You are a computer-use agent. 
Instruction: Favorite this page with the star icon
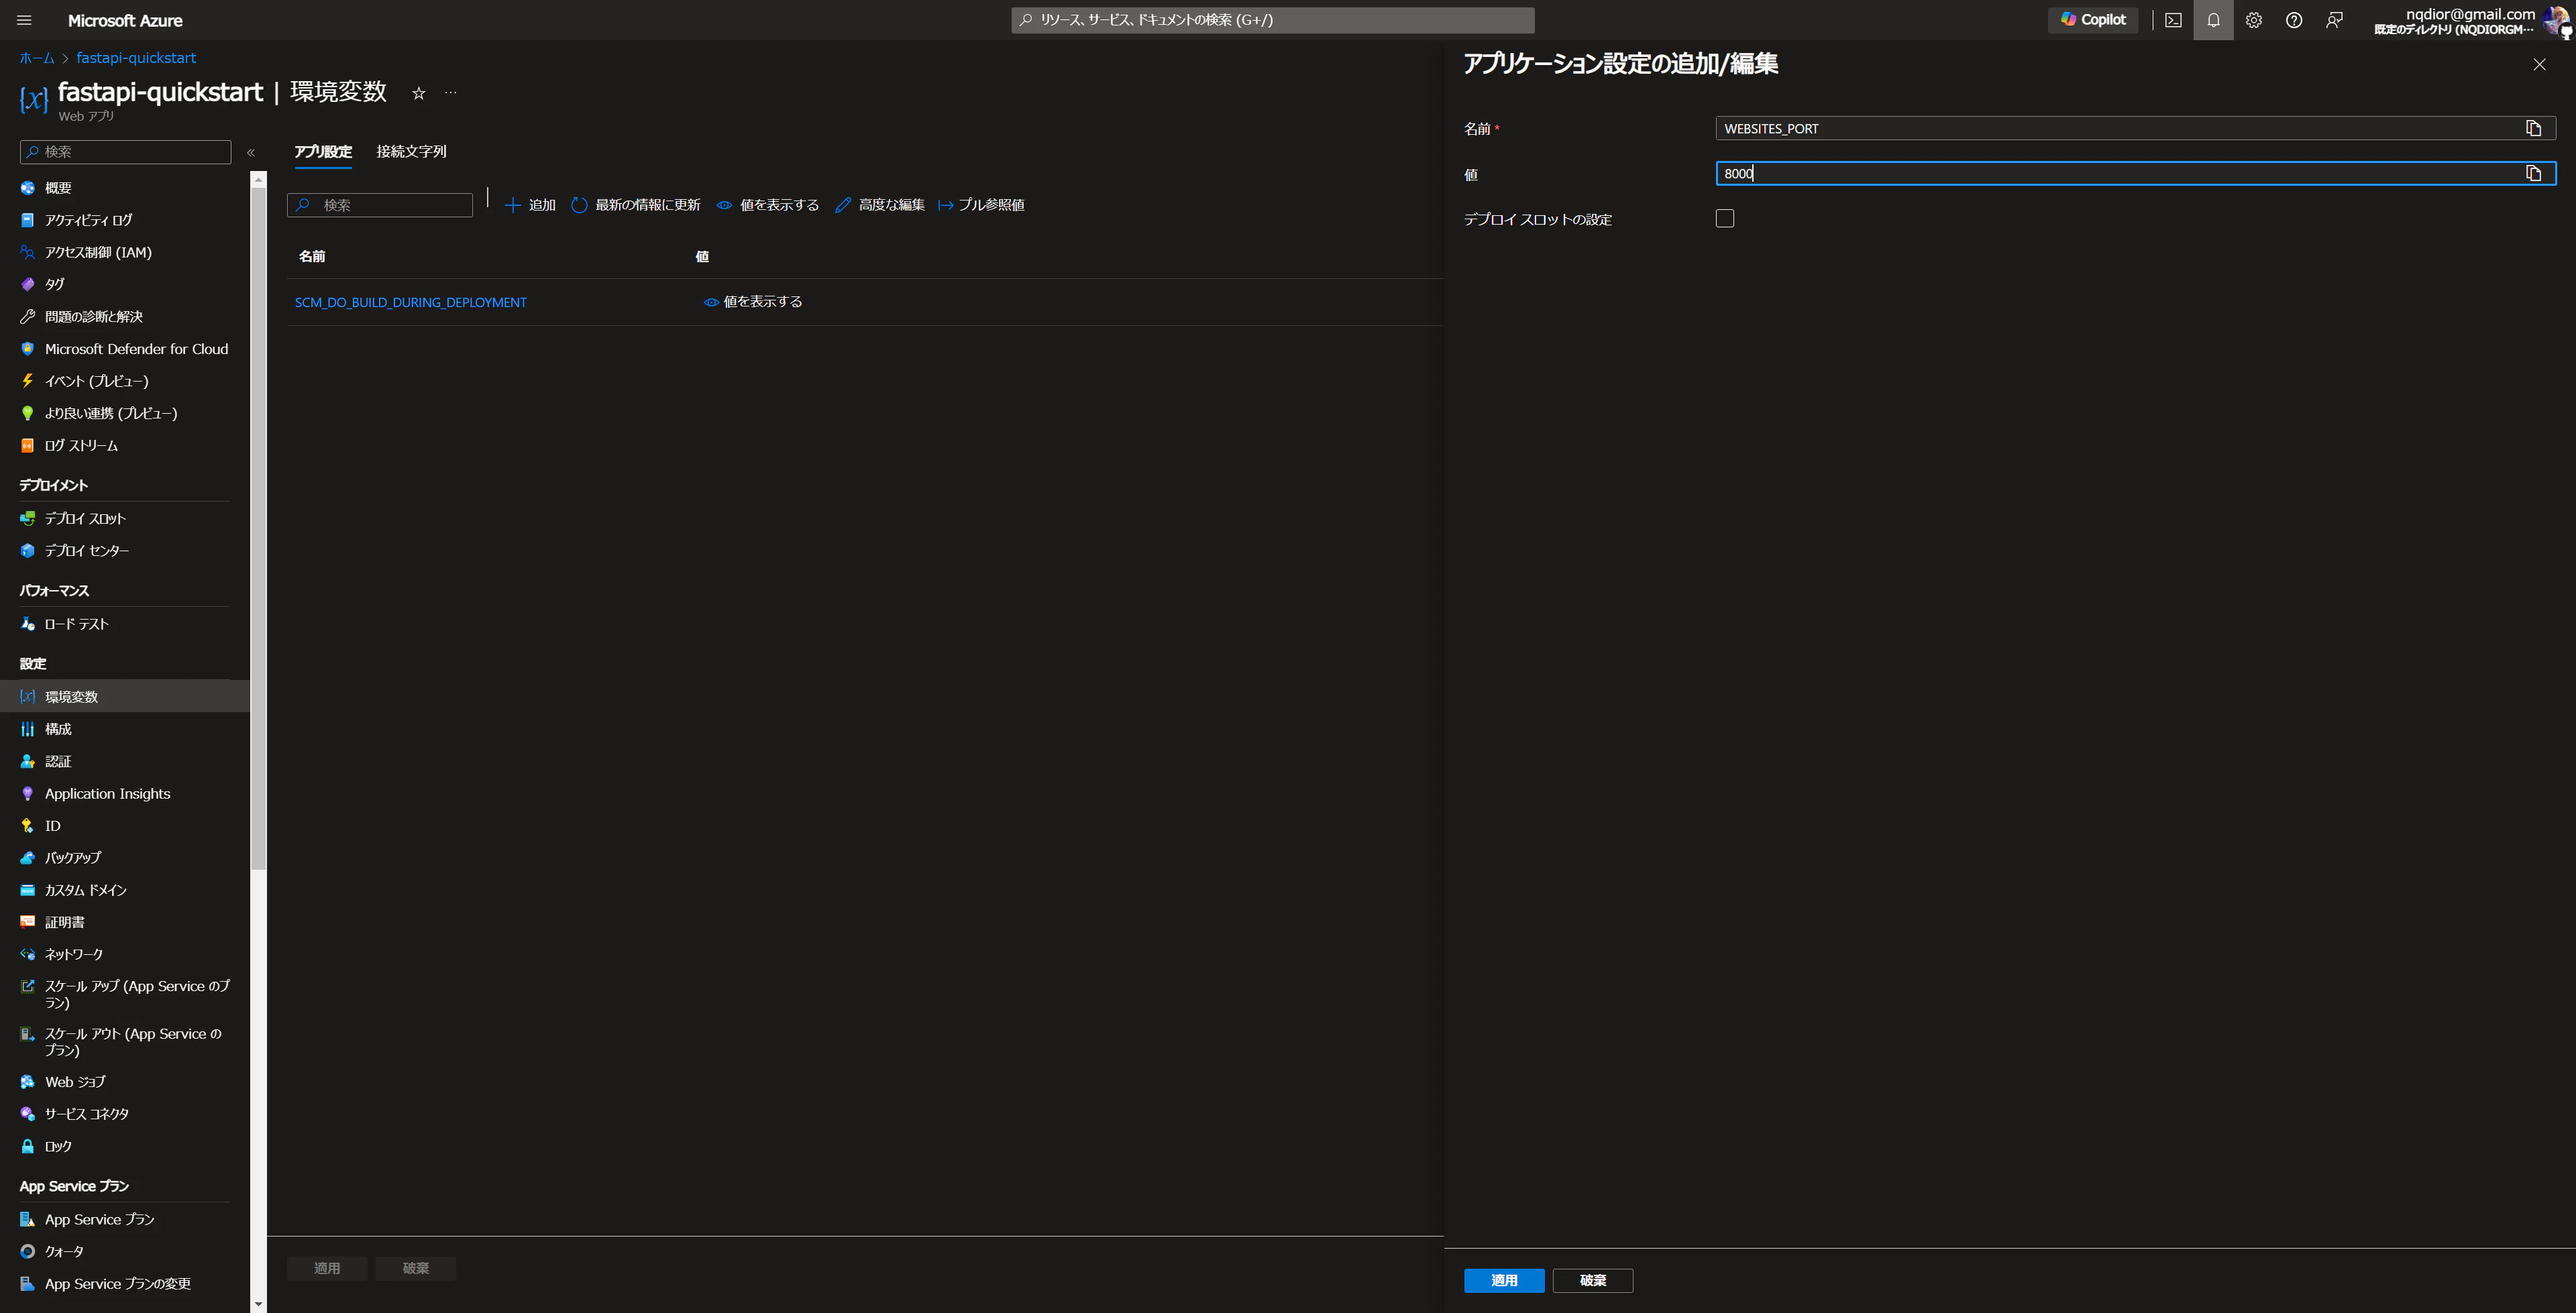[419, 93]
